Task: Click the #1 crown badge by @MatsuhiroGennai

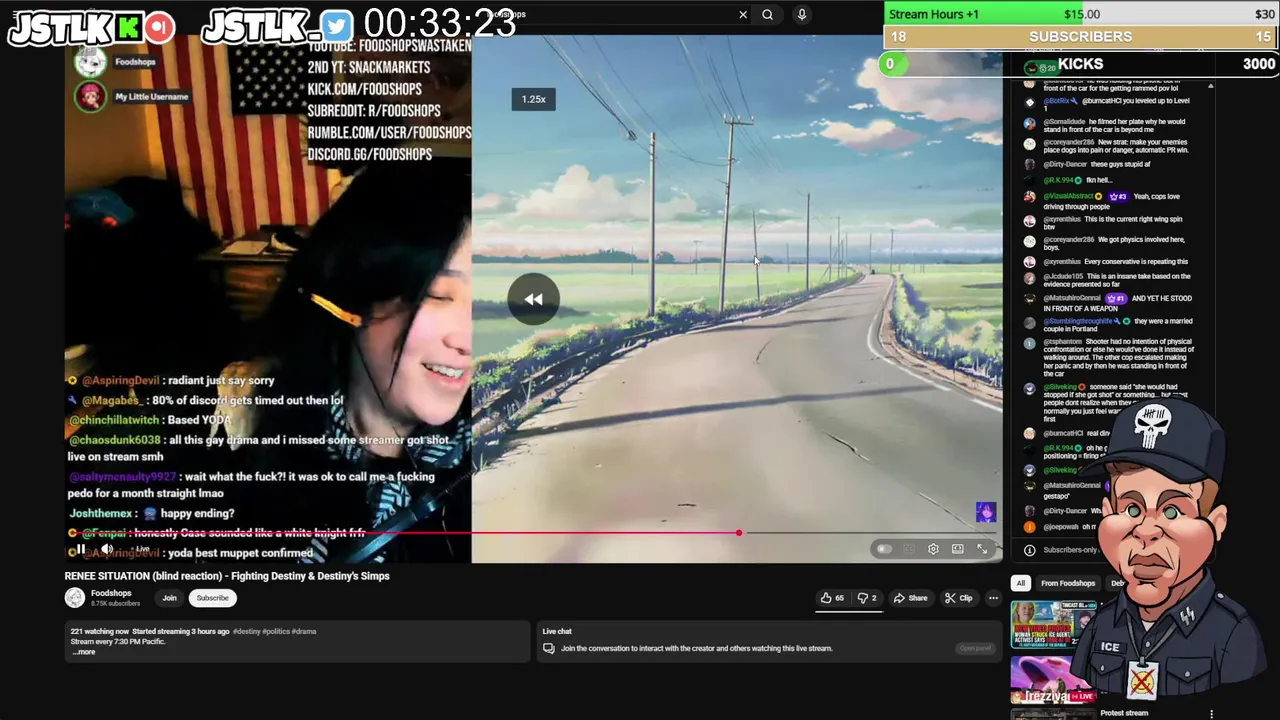Action: tap(1117, 298)
